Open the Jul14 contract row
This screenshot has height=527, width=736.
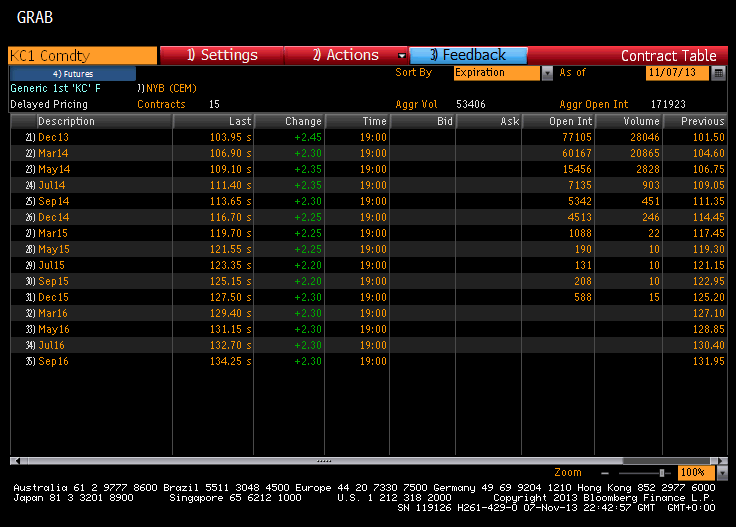tap(368, 185)
